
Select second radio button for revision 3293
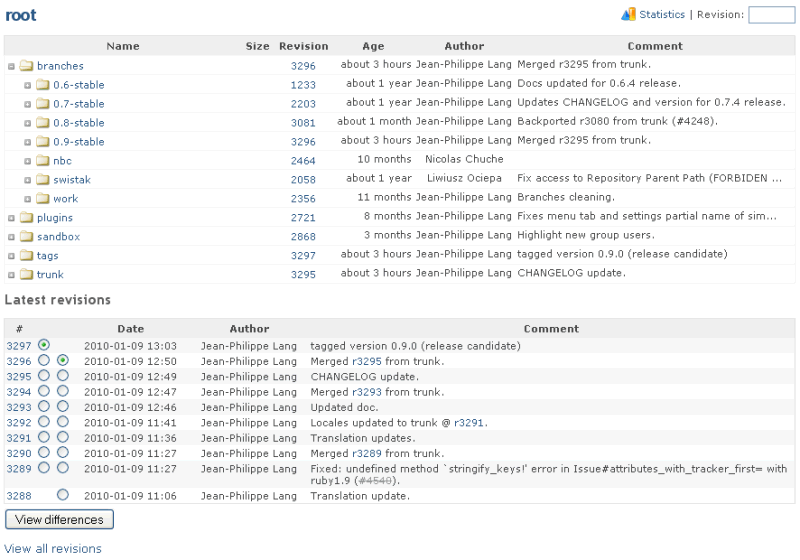(63, 406)
